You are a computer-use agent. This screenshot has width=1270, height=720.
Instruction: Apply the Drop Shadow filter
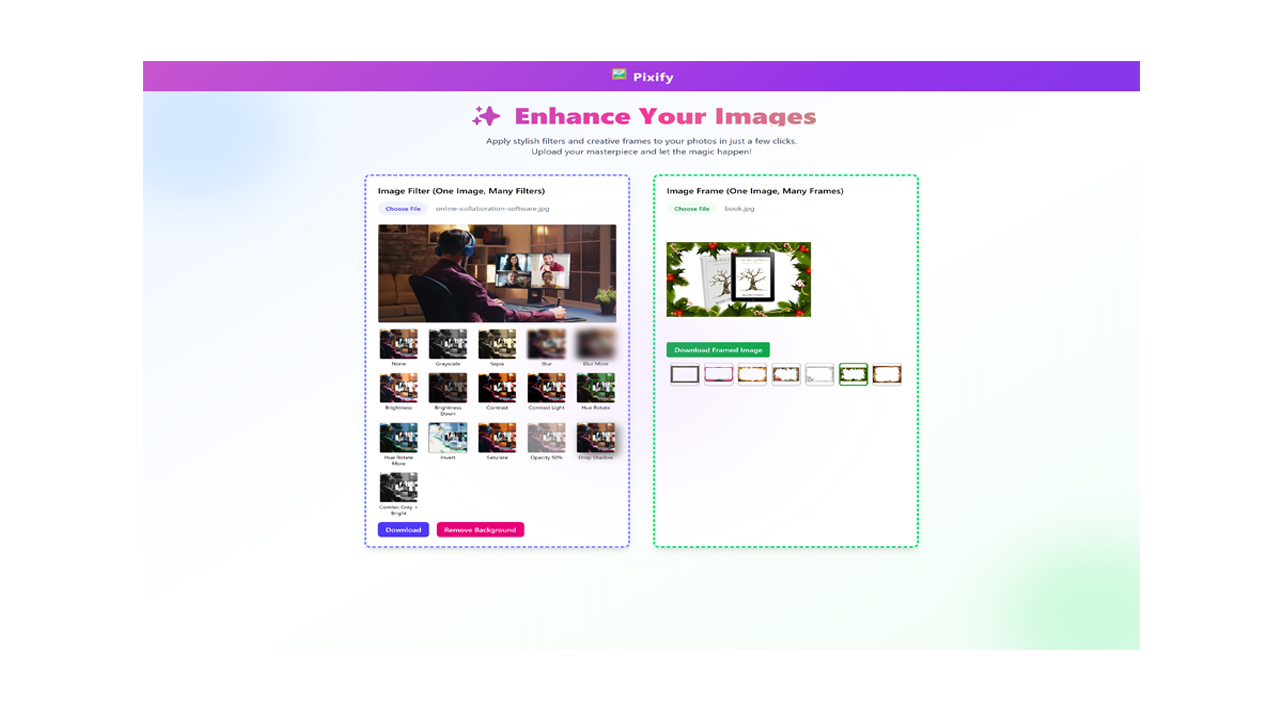click(x=595, y=437)
